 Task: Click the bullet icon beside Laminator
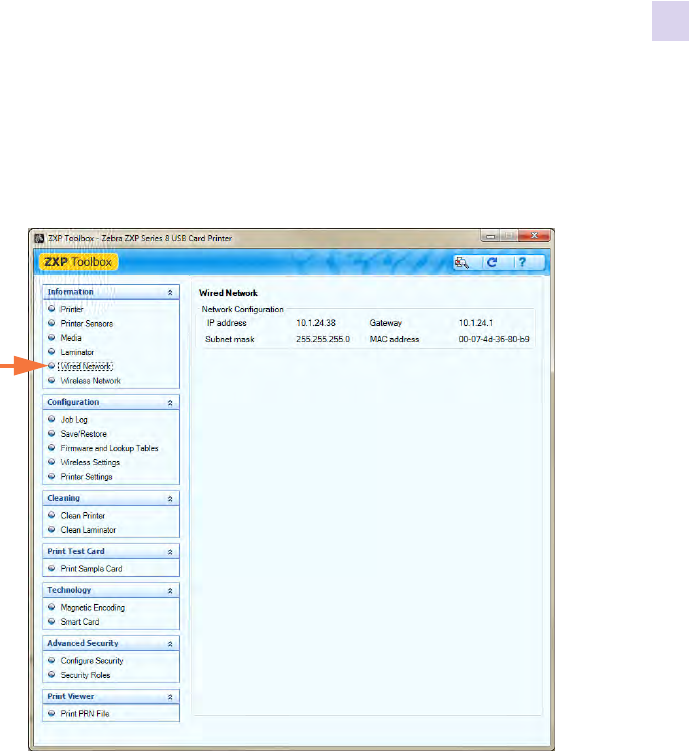point(52,352)
